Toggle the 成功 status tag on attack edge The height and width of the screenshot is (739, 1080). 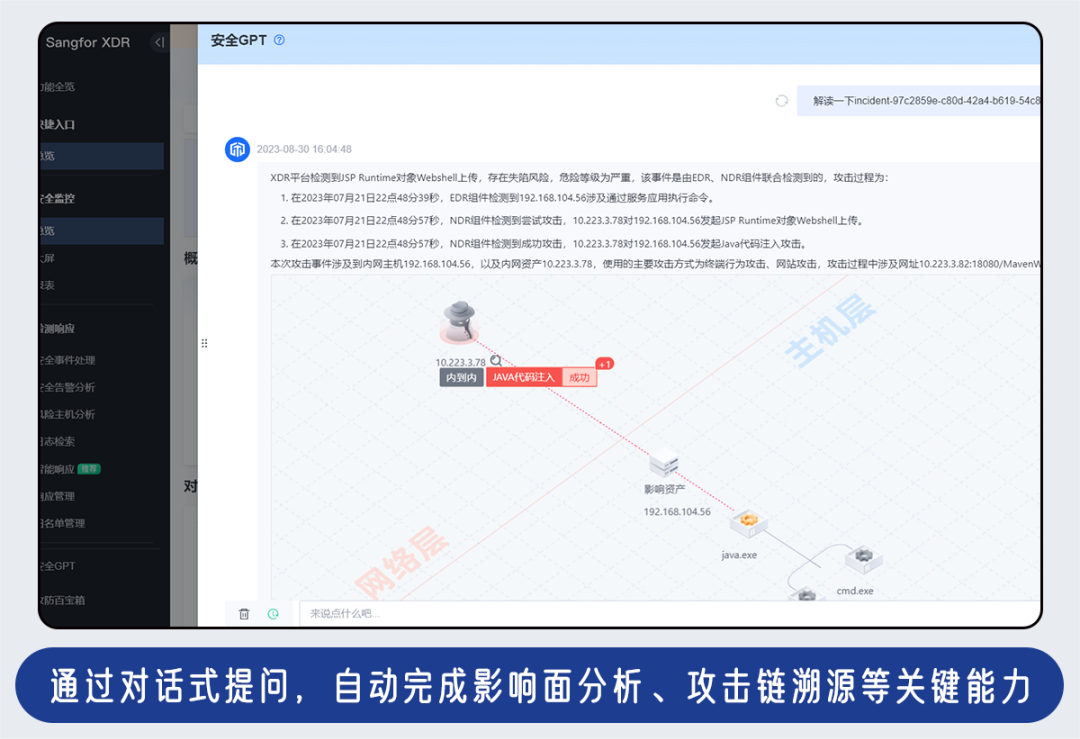coord(580,377)
